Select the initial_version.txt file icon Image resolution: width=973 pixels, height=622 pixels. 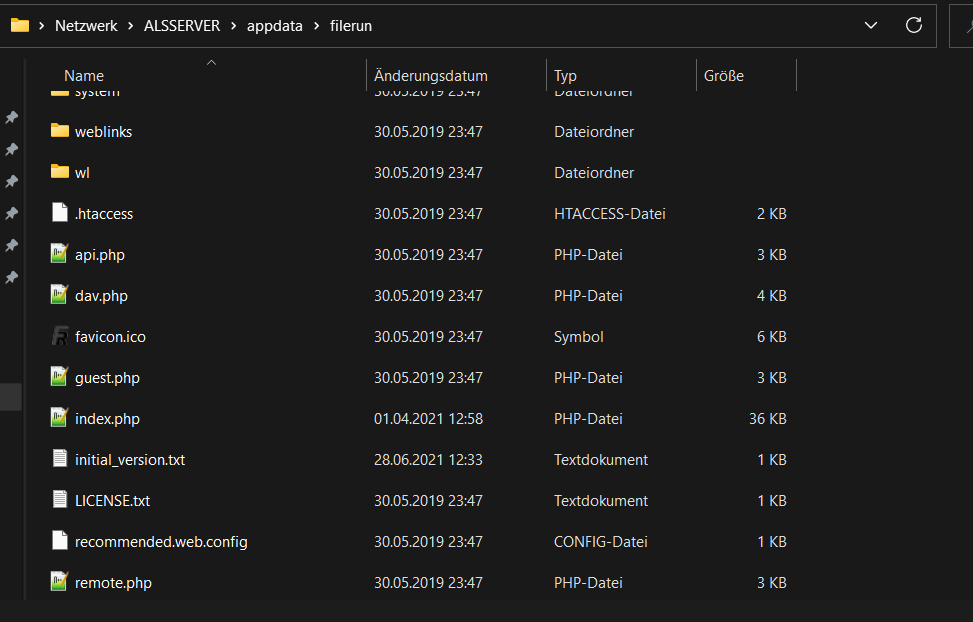pos(60,458)
